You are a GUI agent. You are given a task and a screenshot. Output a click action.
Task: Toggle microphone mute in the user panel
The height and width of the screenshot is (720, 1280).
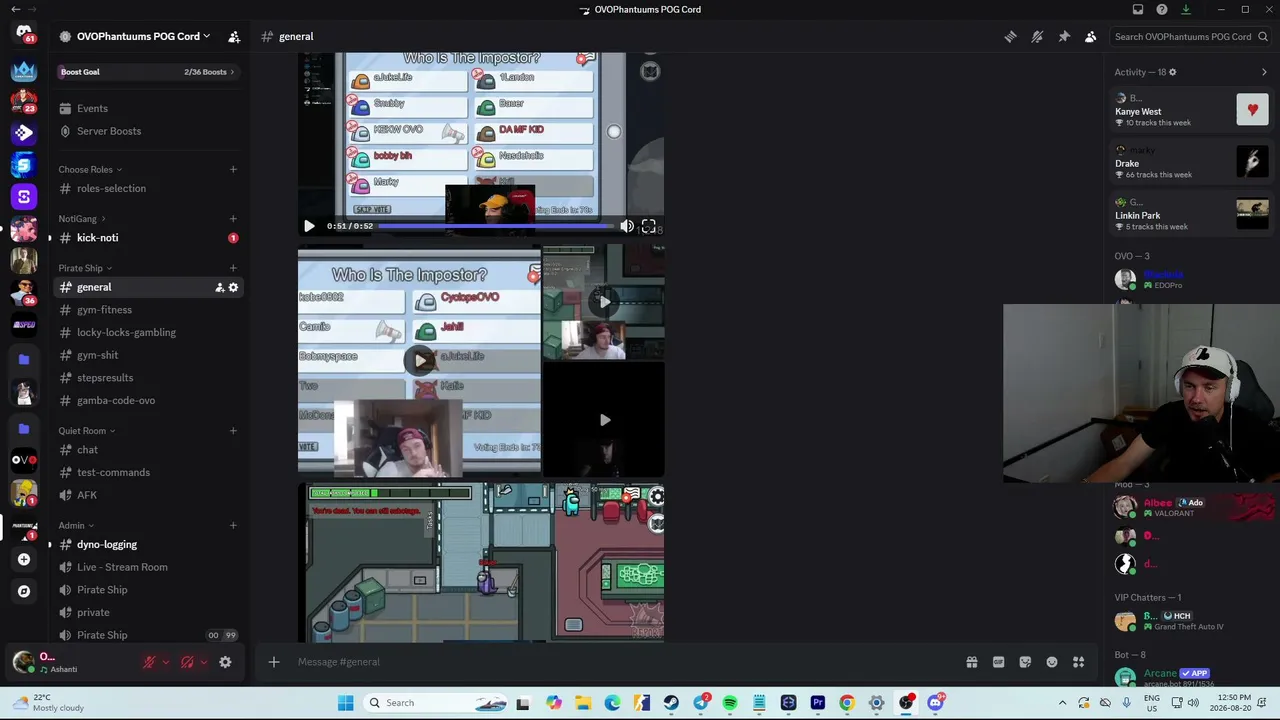(149, 662)
